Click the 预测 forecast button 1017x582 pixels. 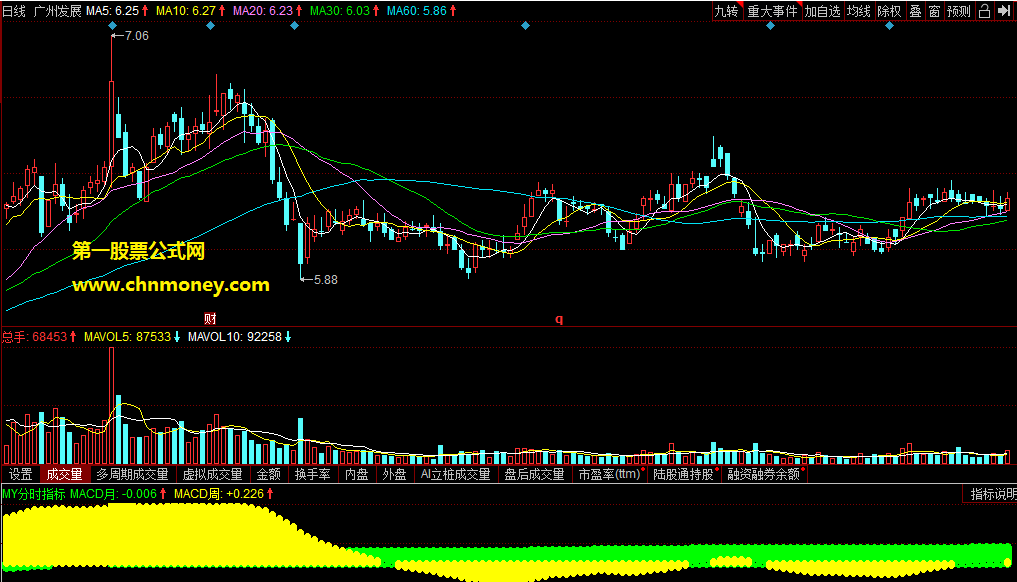pyautogui.click(x=959, y=11)
